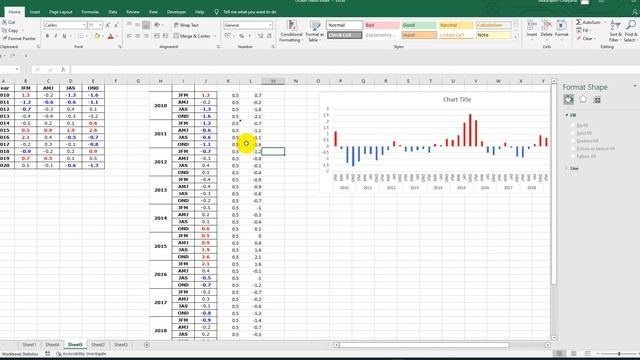Select the Solid fill radio button
640x360 pixels.
pyautogui.click(x=573, y=133)
